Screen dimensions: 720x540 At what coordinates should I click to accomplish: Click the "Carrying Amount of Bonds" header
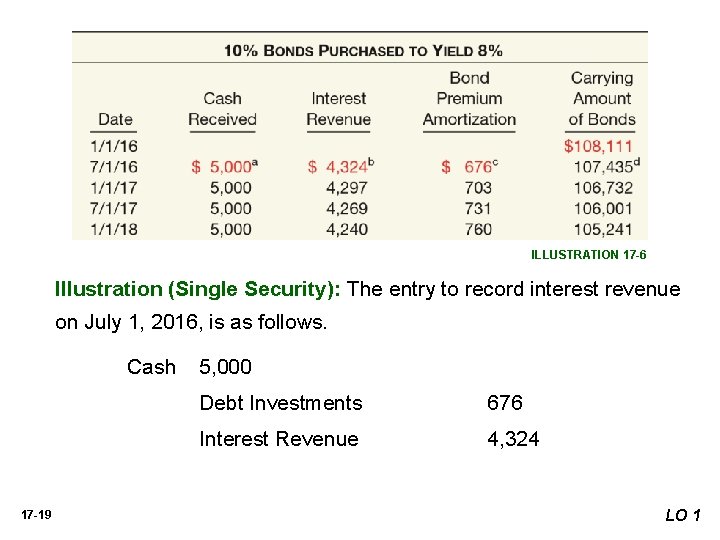click(x=601, y=98)
